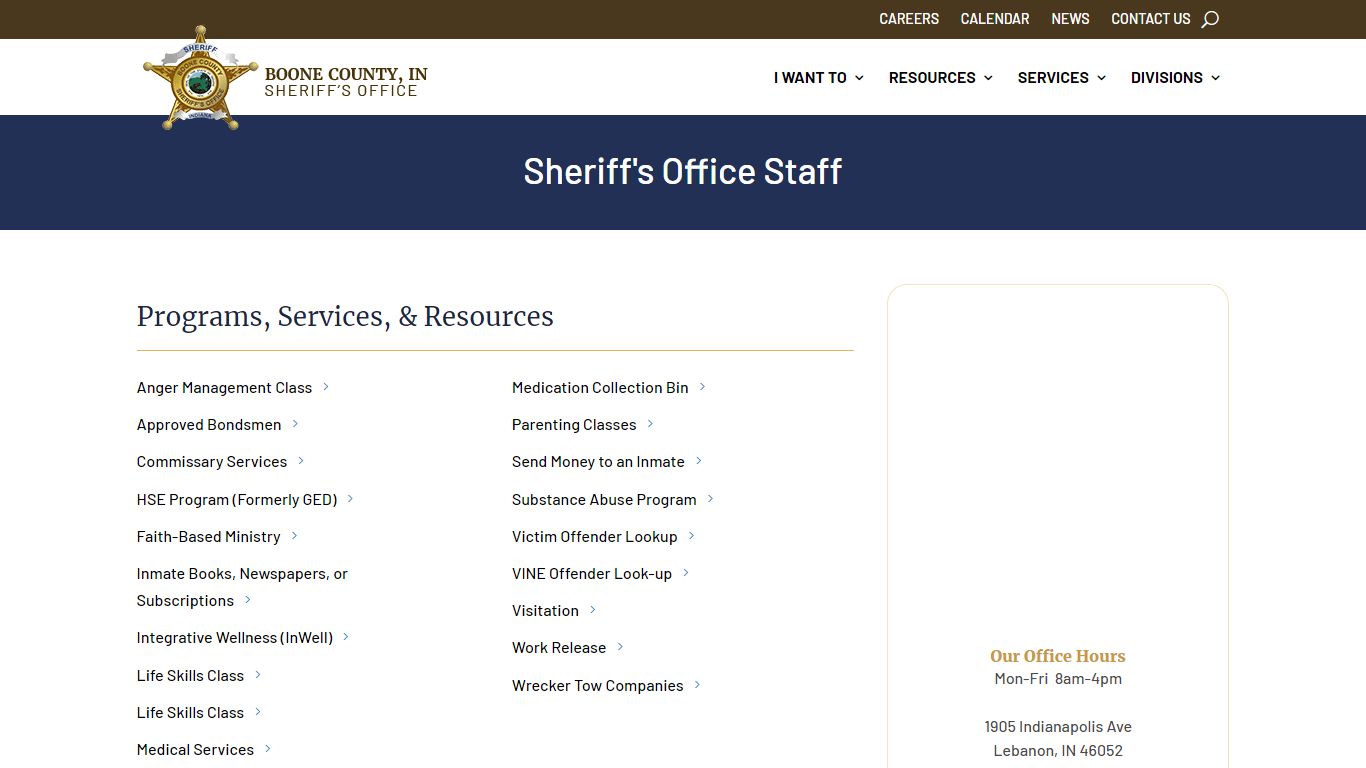
Task: Click the Boone County, IN Sheriff's Office title
Action: pos(346,82)
